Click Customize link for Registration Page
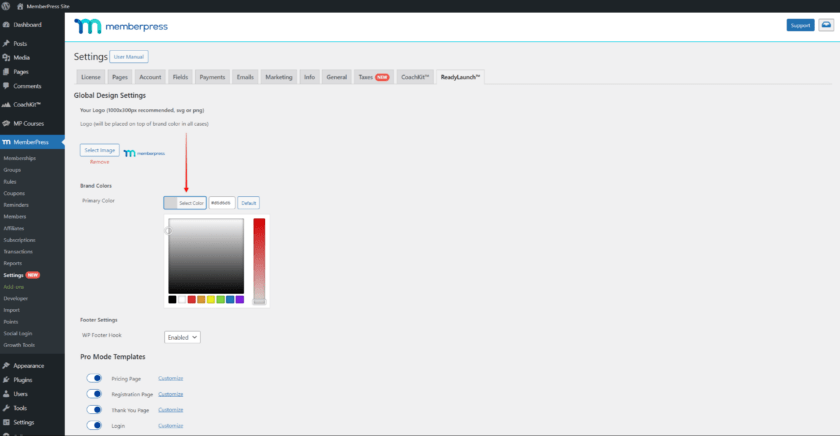Viewport: 840px width, 436px height. tap(170, 394)
